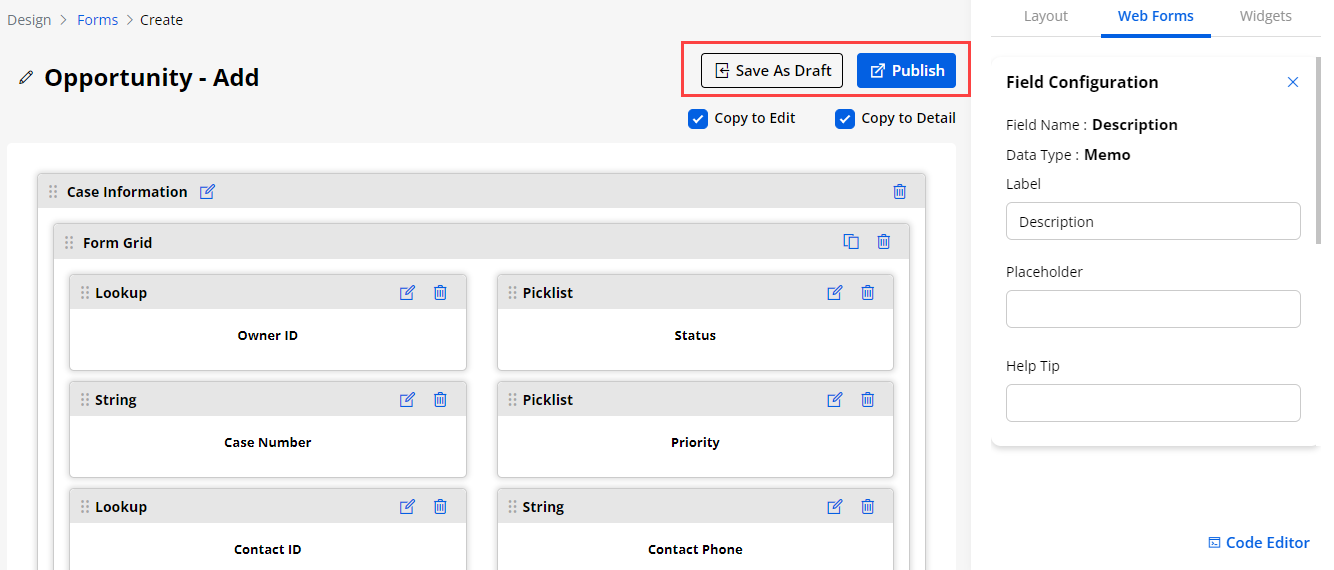Duplicate the Form Grid
1334x570 pixels.
[x=851, y=242]
